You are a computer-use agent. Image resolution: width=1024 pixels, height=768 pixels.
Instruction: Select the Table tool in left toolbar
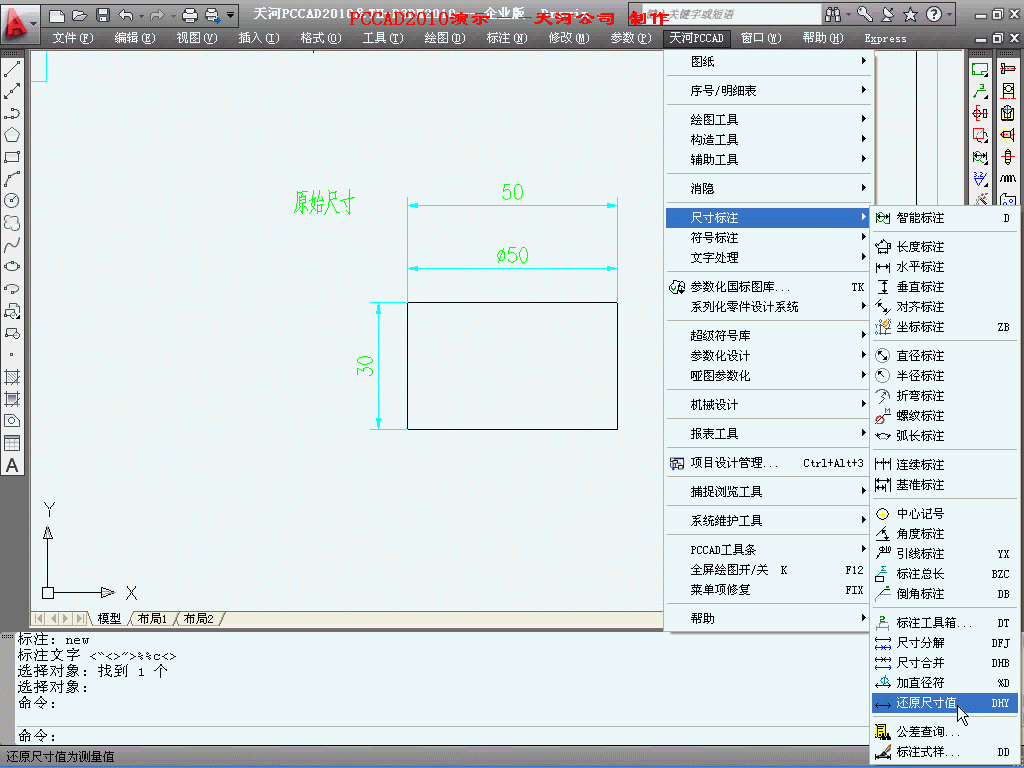click(12, 443)
